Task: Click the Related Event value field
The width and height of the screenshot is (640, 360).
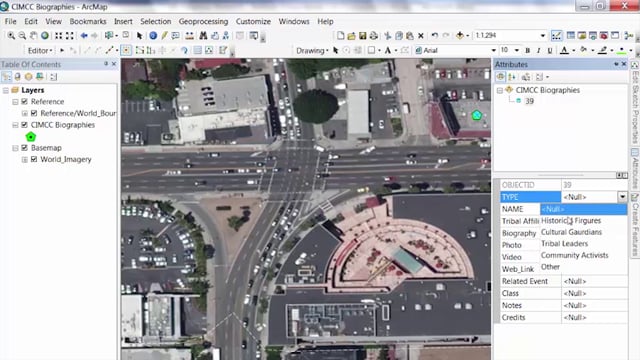Action: 594,281
